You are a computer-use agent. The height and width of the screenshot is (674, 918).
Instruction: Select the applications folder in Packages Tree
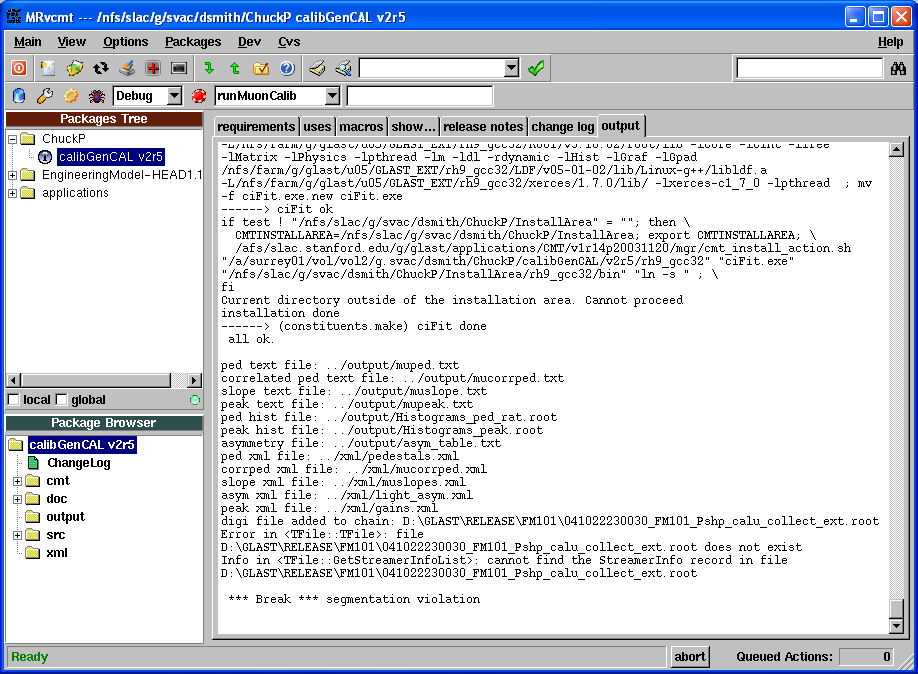[75, 193]
